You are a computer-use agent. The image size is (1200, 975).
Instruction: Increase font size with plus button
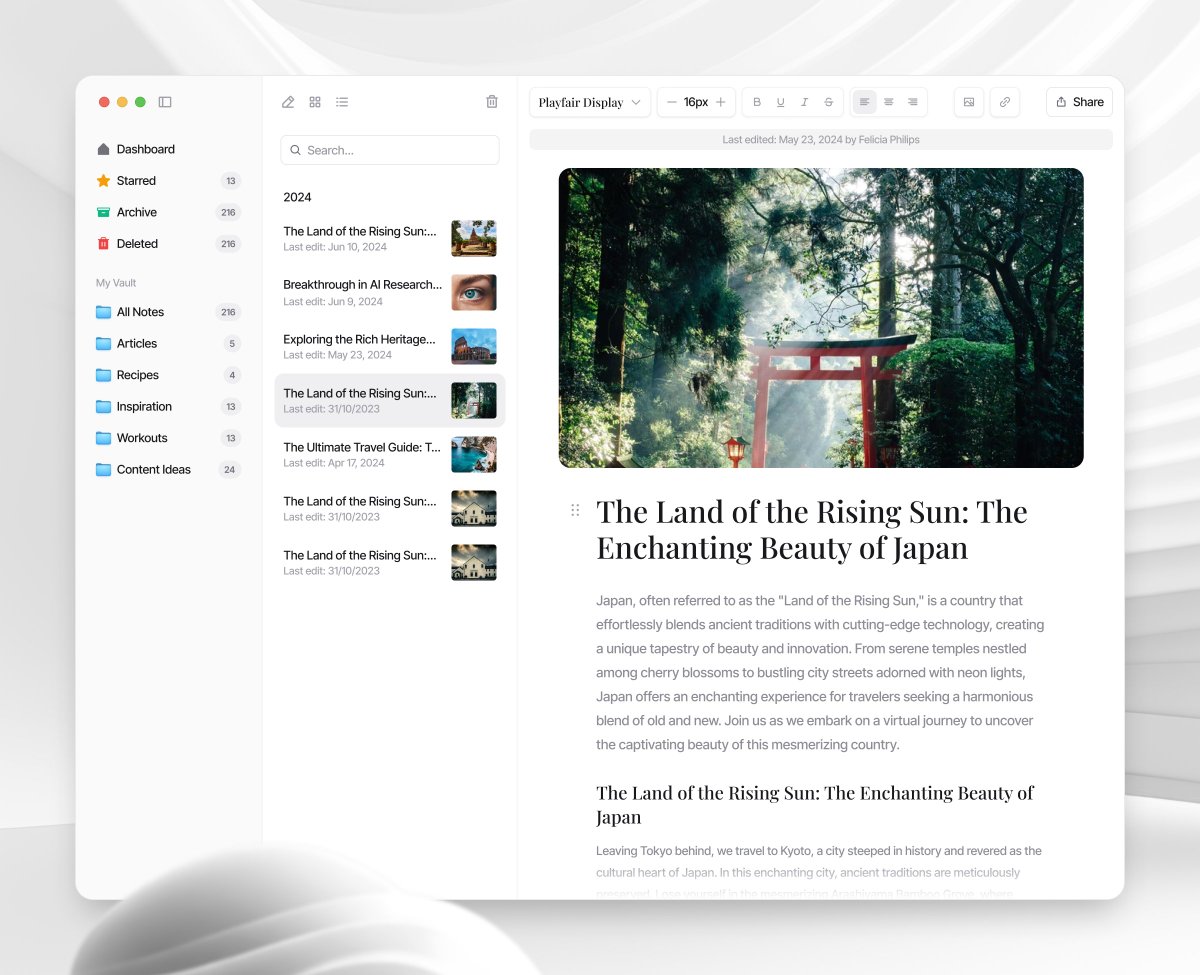(721, 102)
